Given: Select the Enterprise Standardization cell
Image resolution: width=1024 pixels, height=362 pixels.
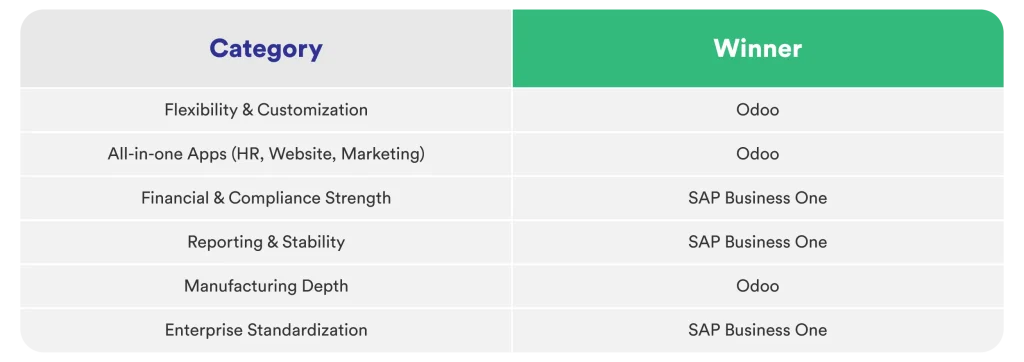Looking at the screenshot, I should pos(266,330).
